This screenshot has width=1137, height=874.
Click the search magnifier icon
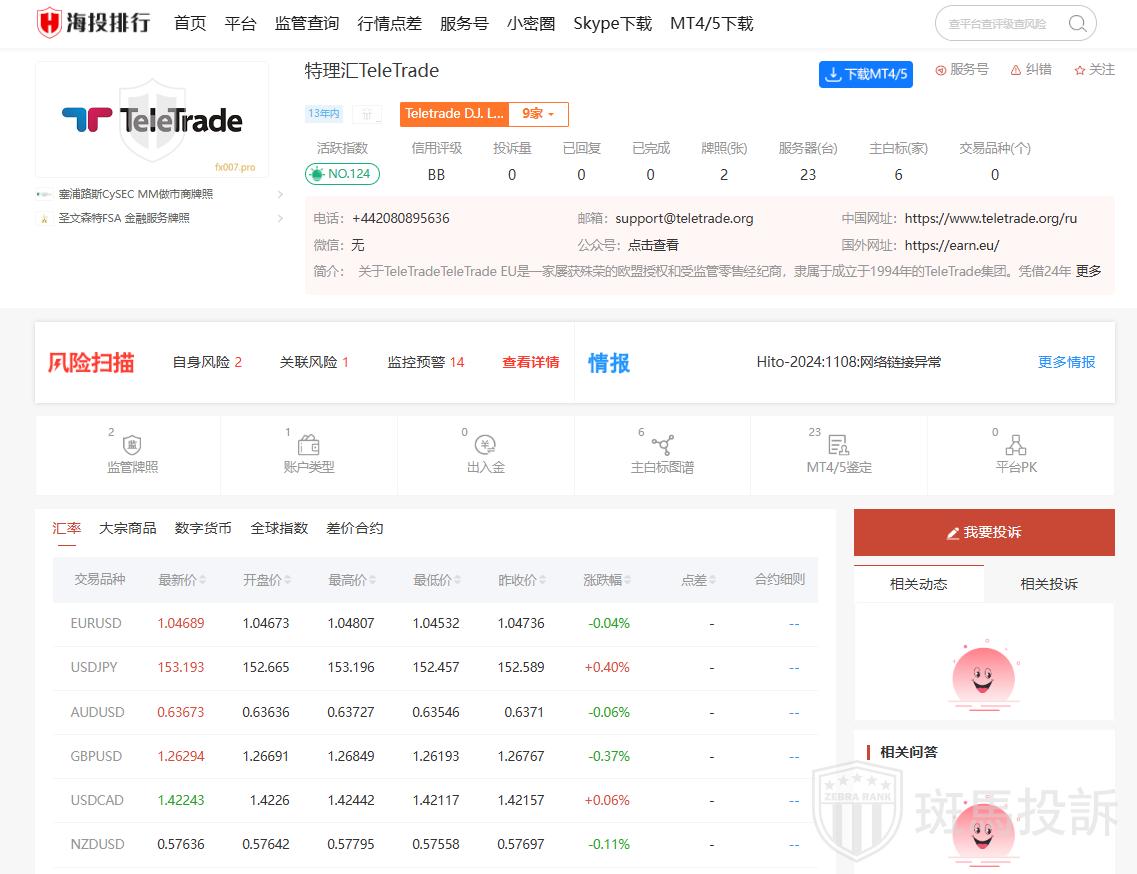1077,24
